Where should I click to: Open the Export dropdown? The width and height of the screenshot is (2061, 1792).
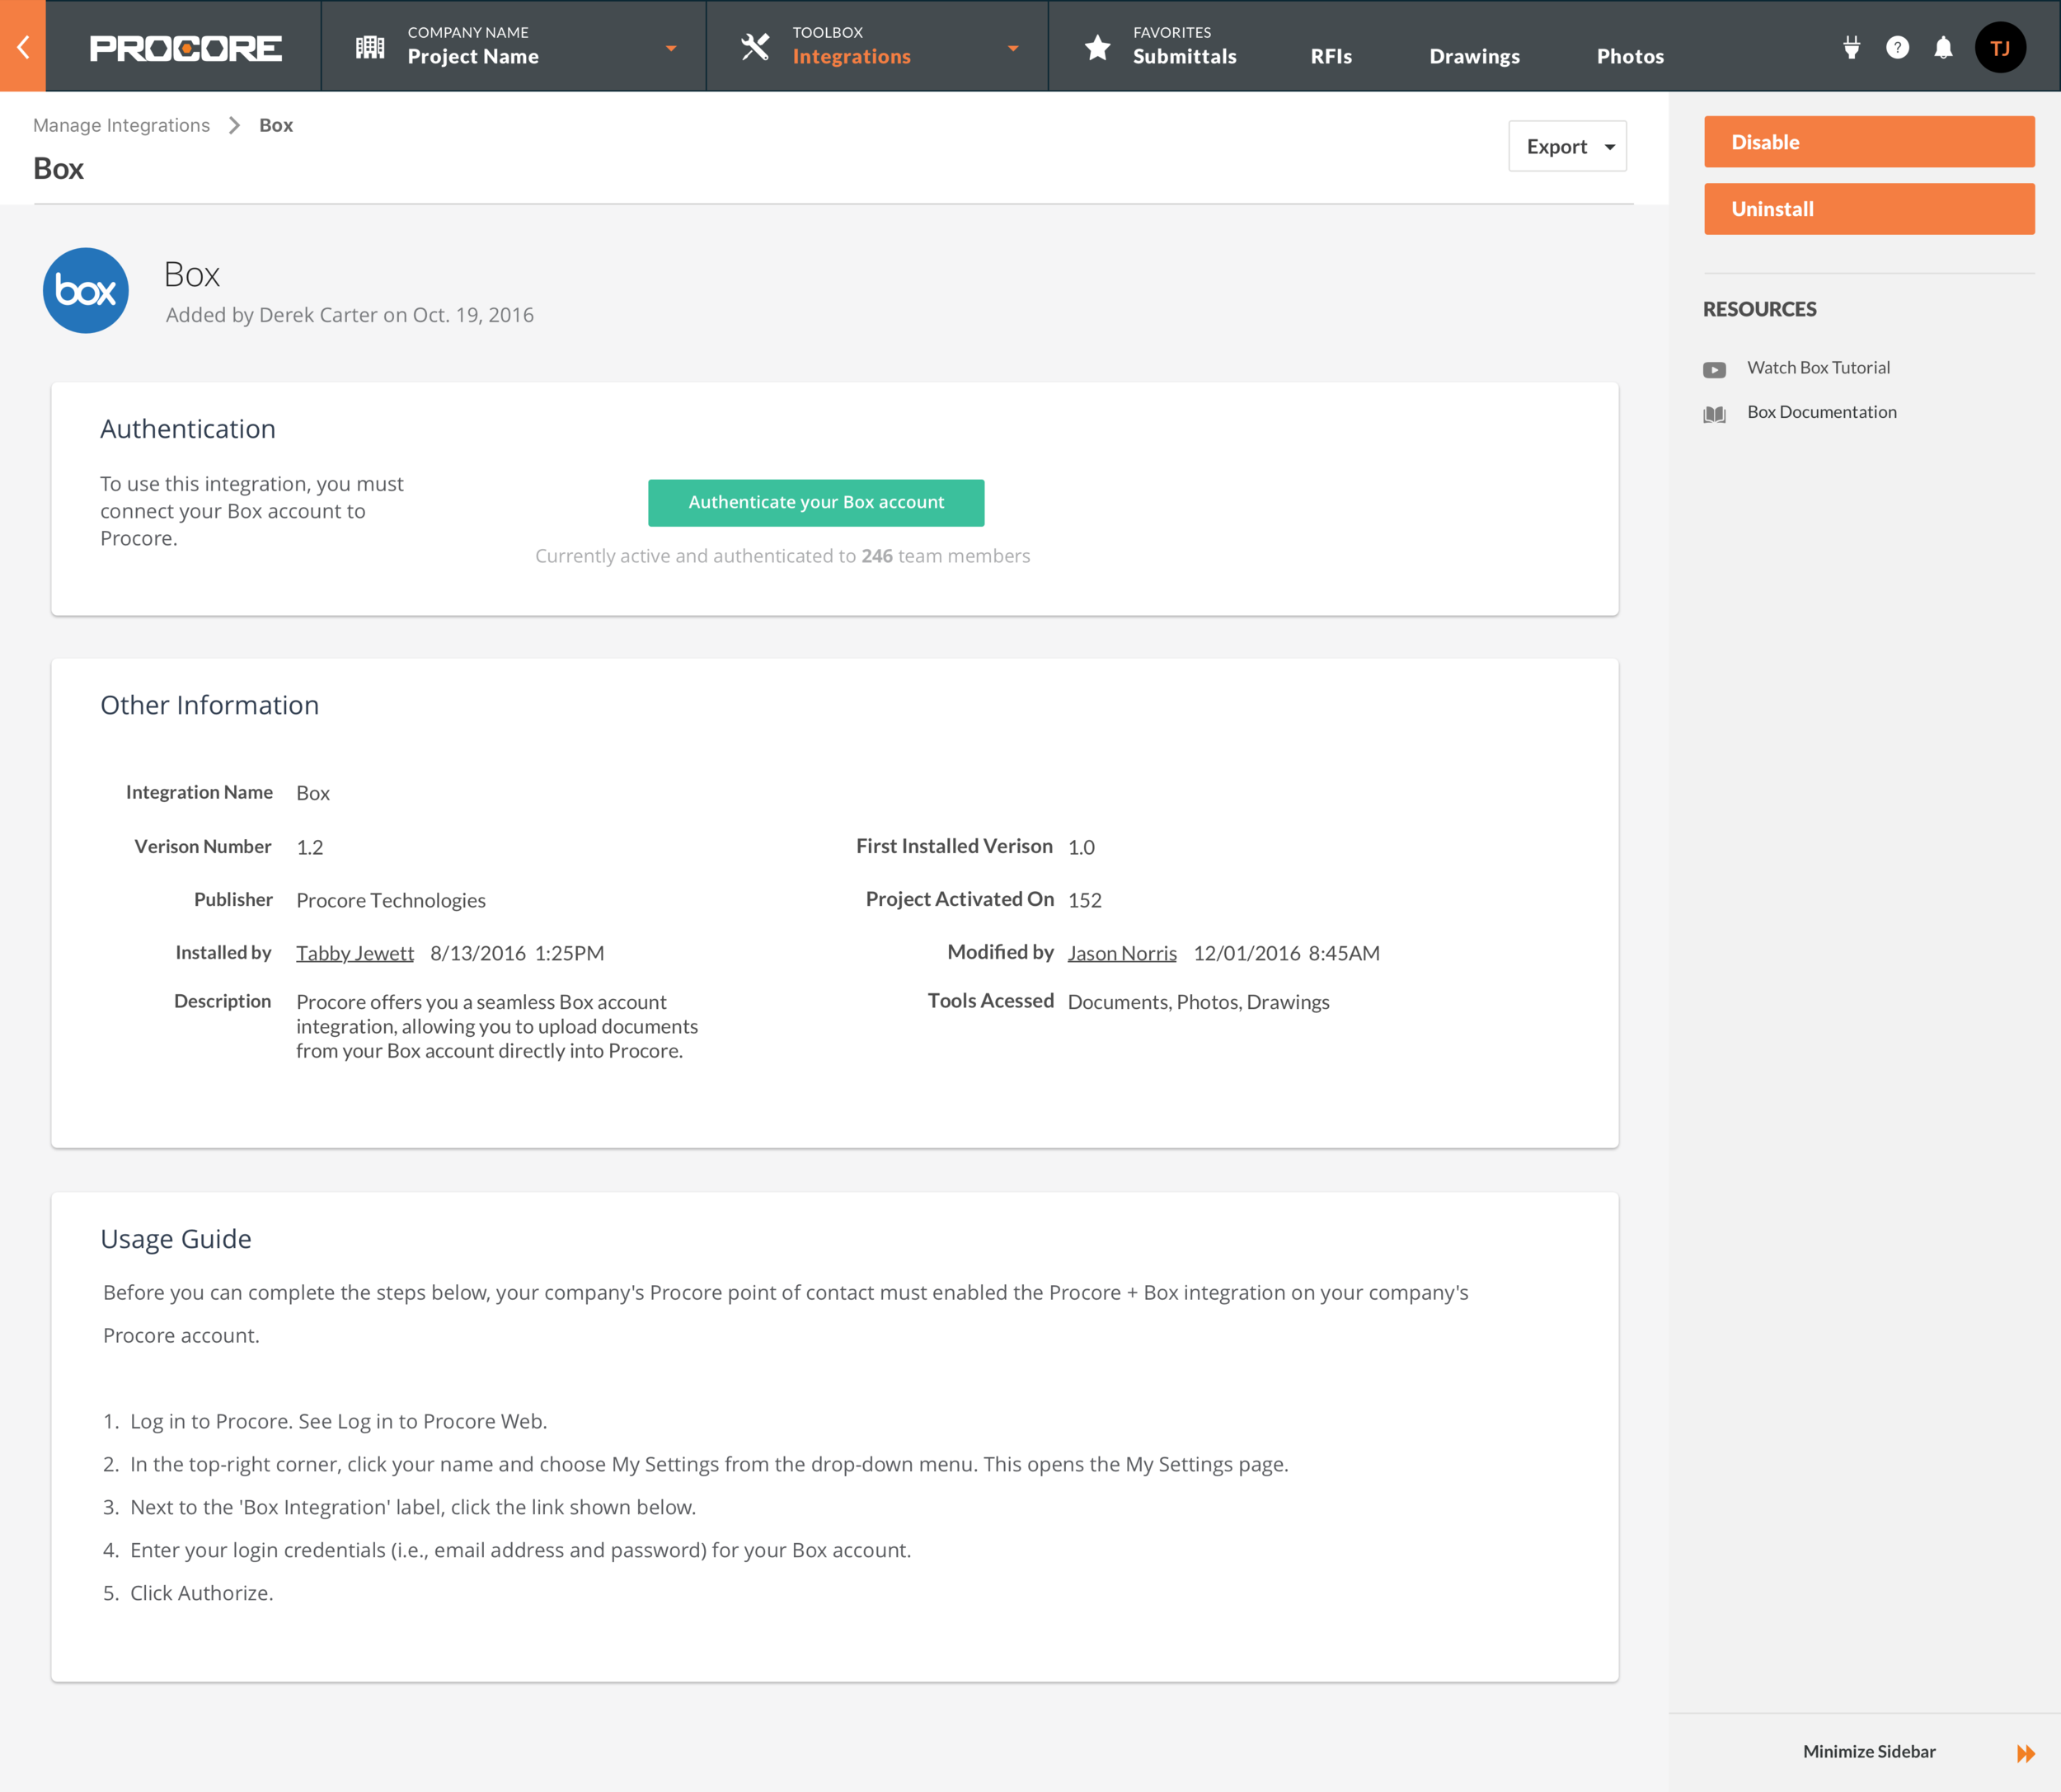(x=1567, y=146)
